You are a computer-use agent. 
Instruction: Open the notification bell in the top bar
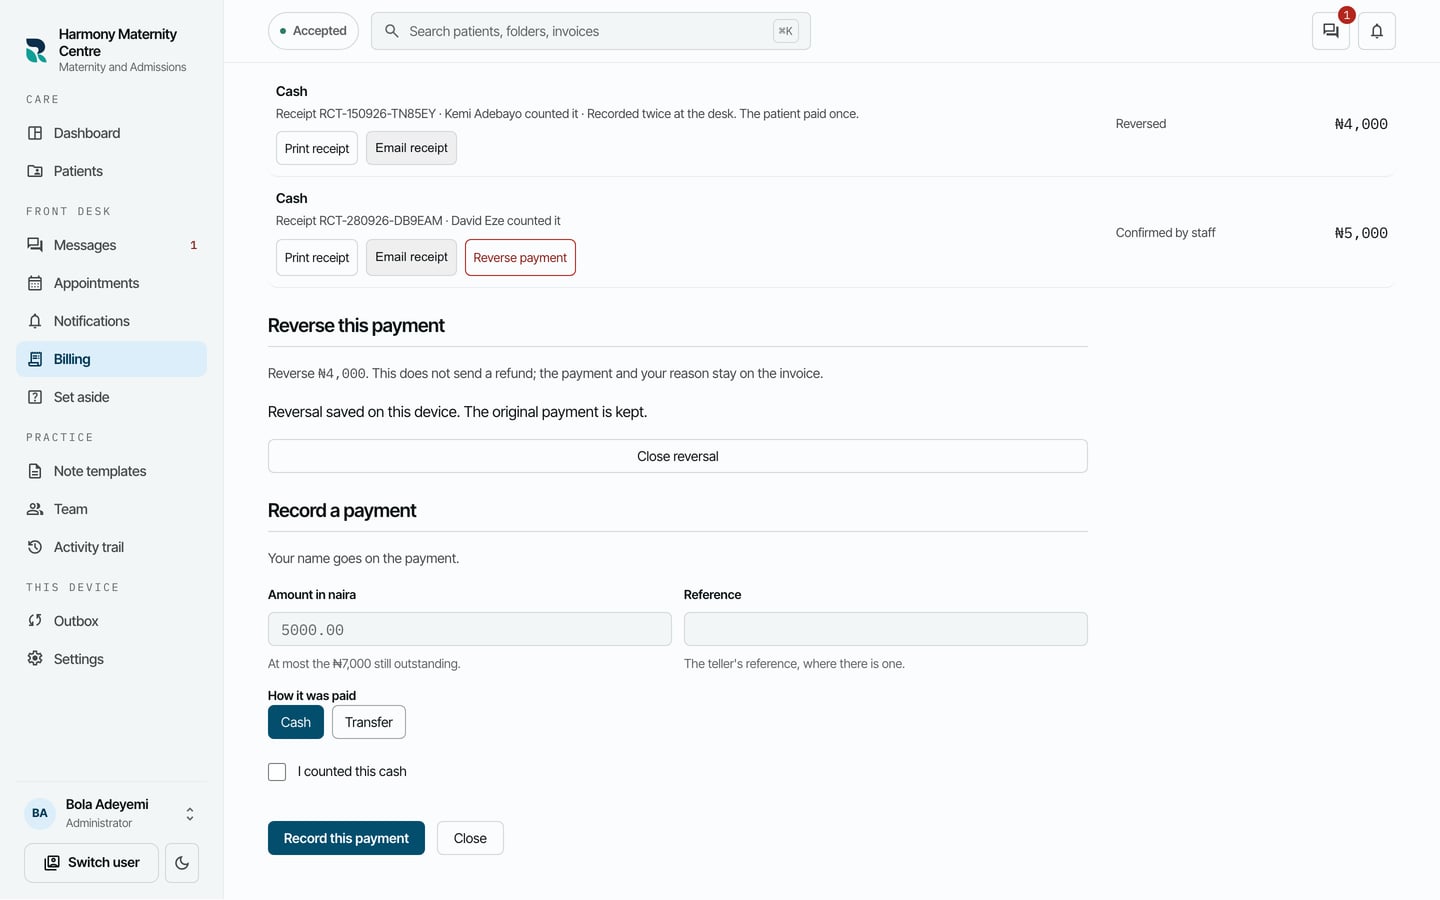(x=1377, y=31)
